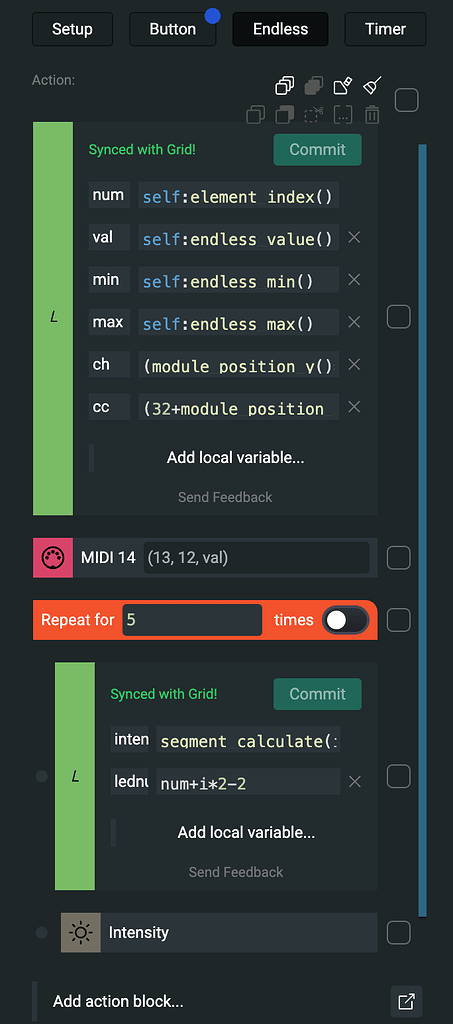Click the MIDI 14 parameters field
Image resolution: width=453 pixels, height=1024 pixels.
tap(257, 558)
